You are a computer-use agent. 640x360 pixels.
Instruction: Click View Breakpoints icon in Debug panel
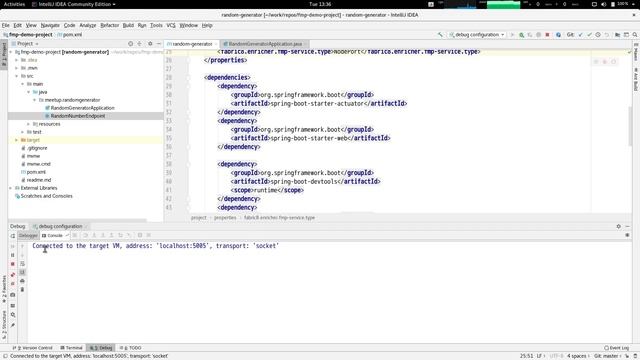13,275
